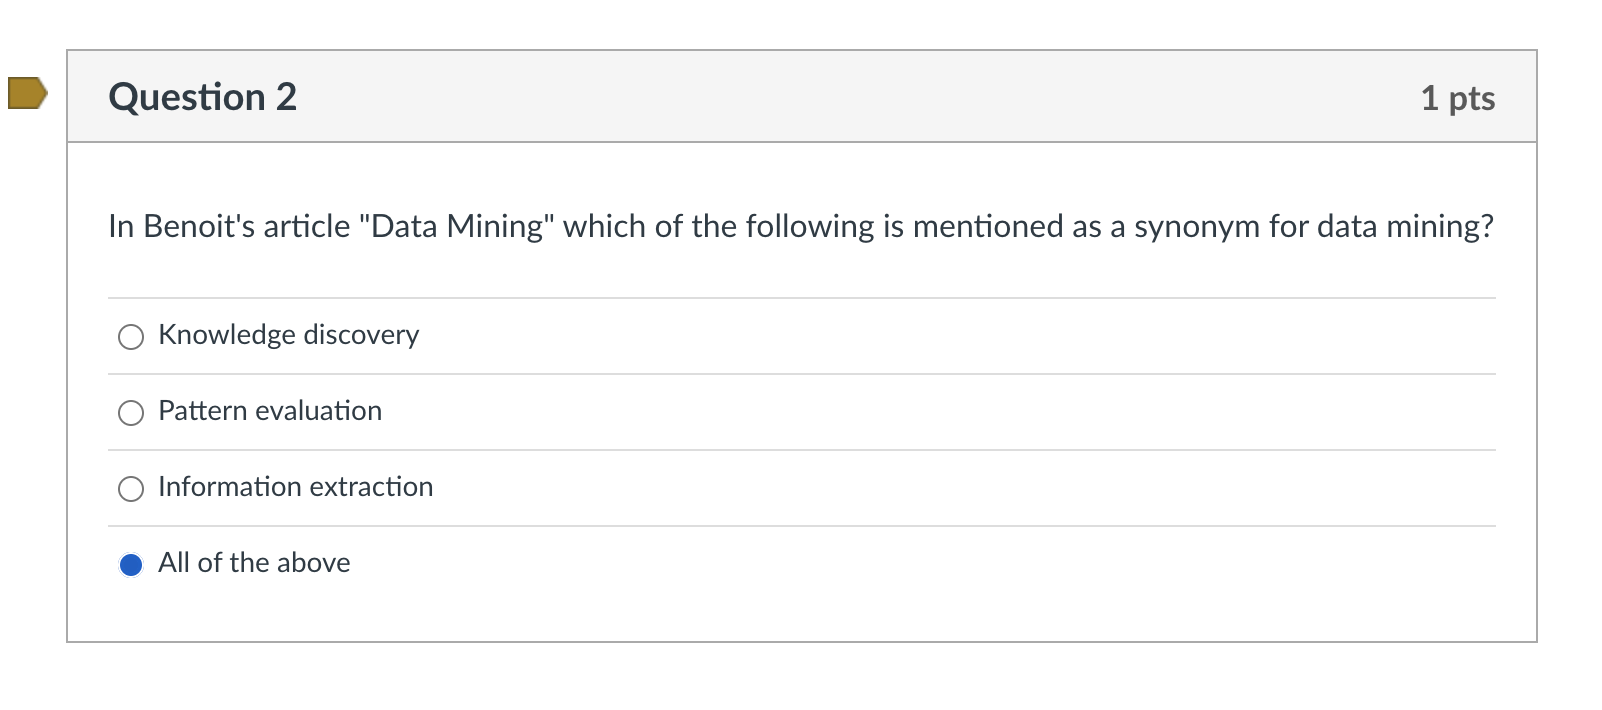Select the Pattern evaluation radio button
The height and width of the screenshot is (710, 1602).
click(131, 413)
